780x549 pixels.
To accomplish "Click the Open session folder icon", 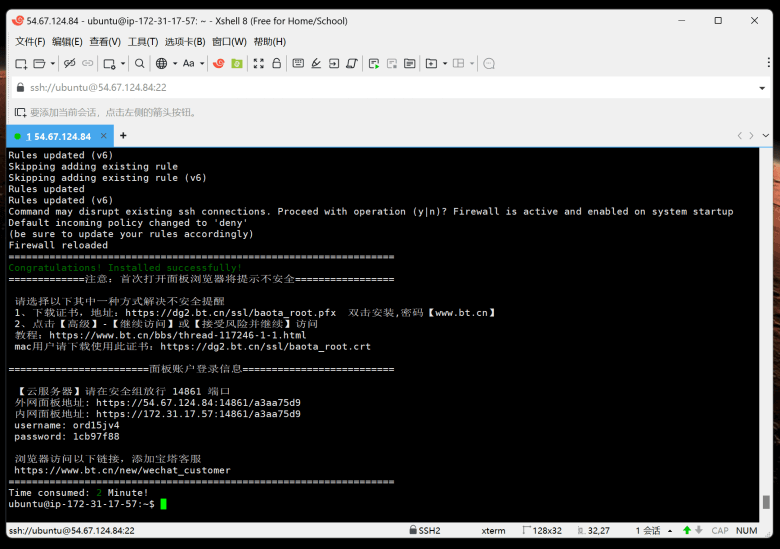I will [39, 64].
